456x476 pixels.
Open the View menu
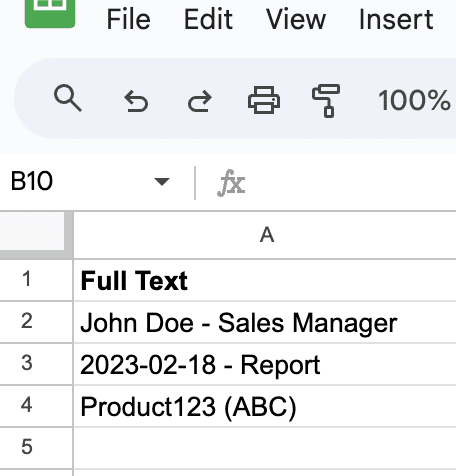(296, 20)
